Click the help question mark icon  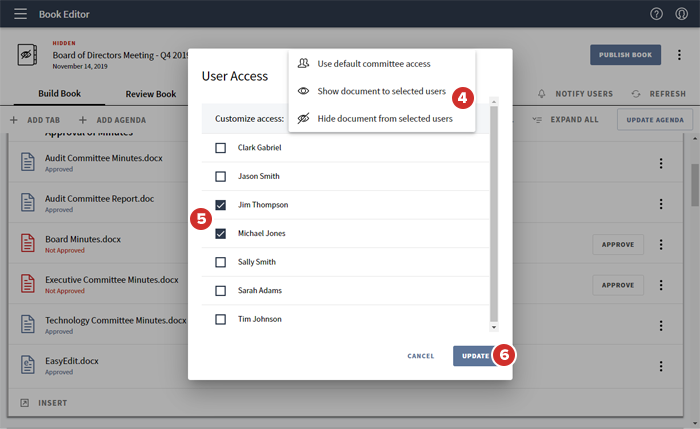(x=656, y=14)
